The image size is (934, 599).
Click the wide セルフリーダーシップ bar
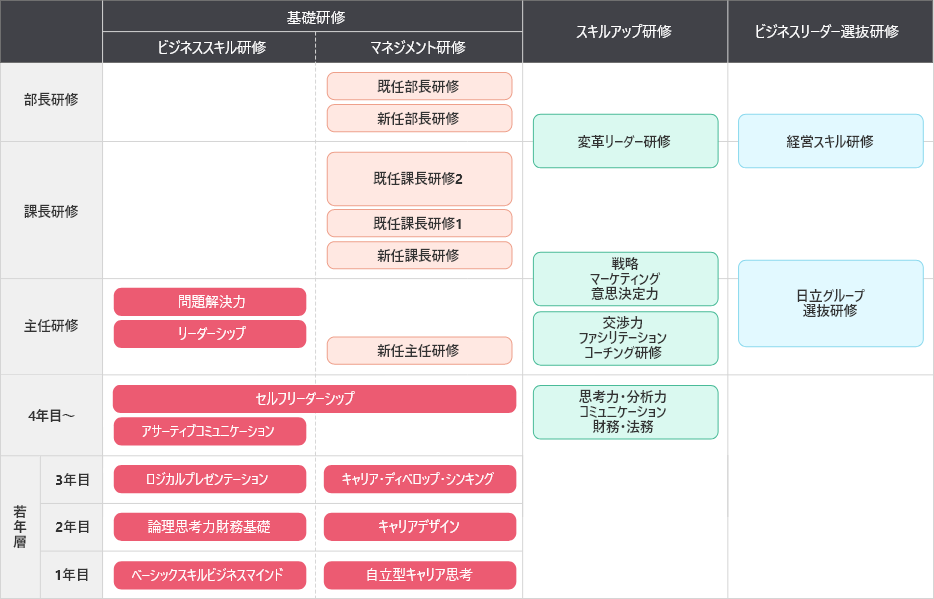coord(314,399)
